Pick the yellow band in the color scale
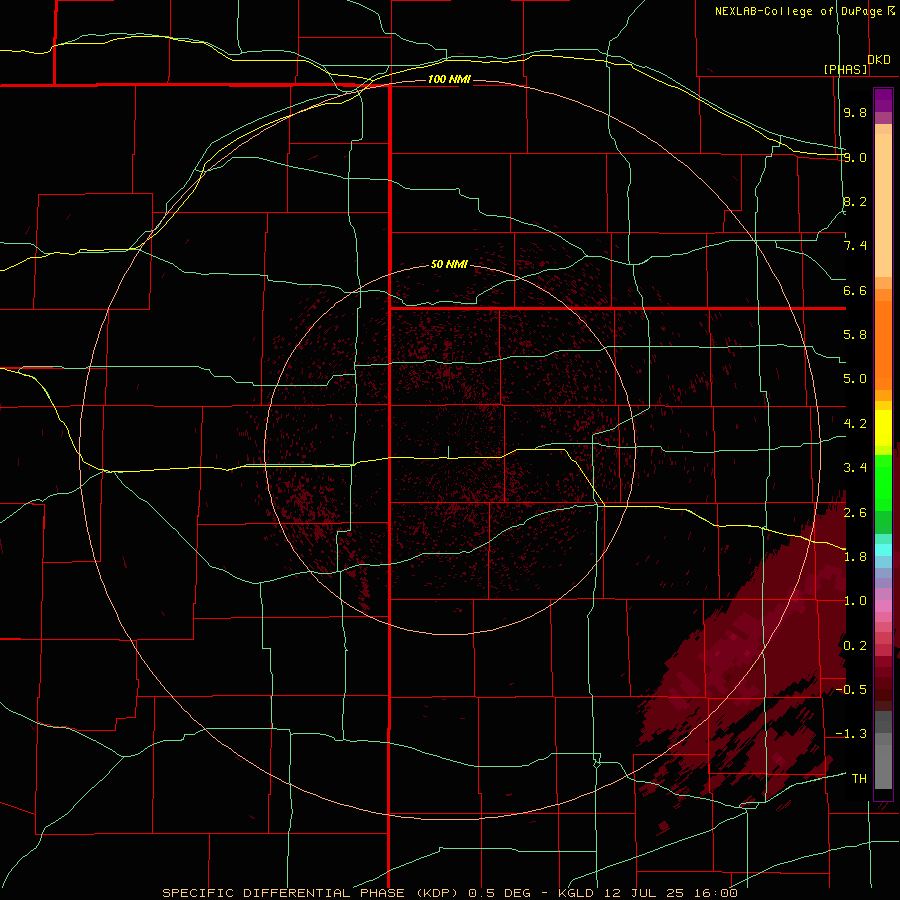Image resolution: width=900 pixels, height=900 pixels. [x=883, y=428]
